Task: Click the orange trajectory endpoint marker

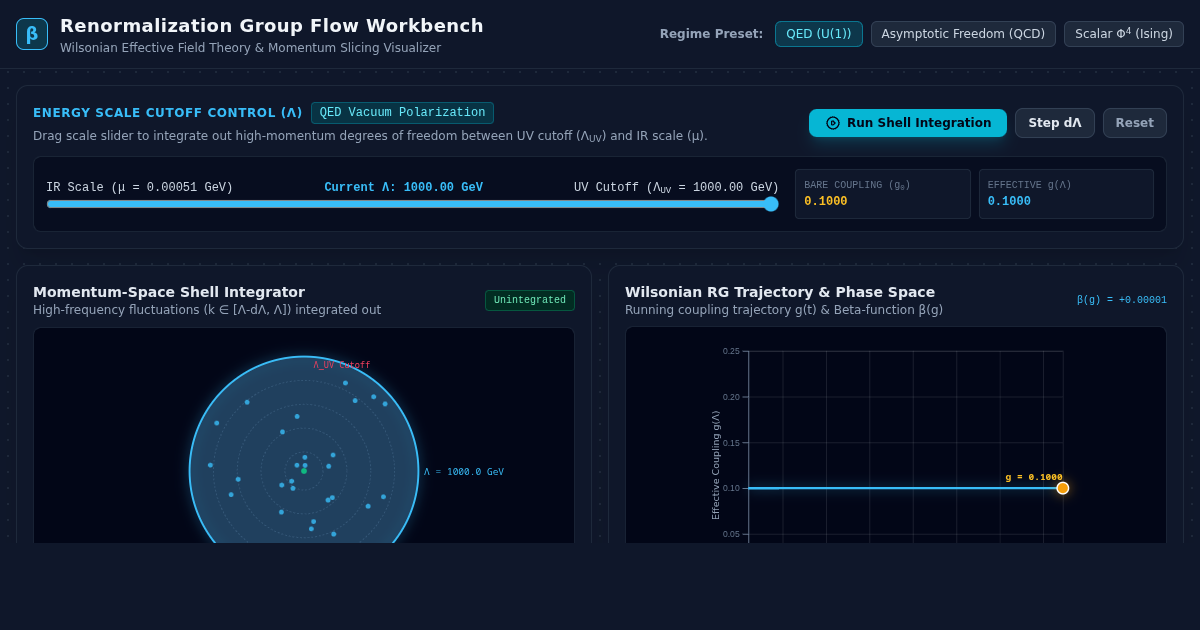Action: point(1063,488)
